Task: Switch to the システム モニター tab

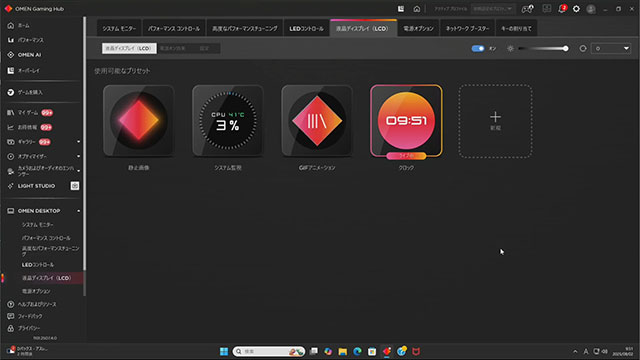Action: [119, 28]
